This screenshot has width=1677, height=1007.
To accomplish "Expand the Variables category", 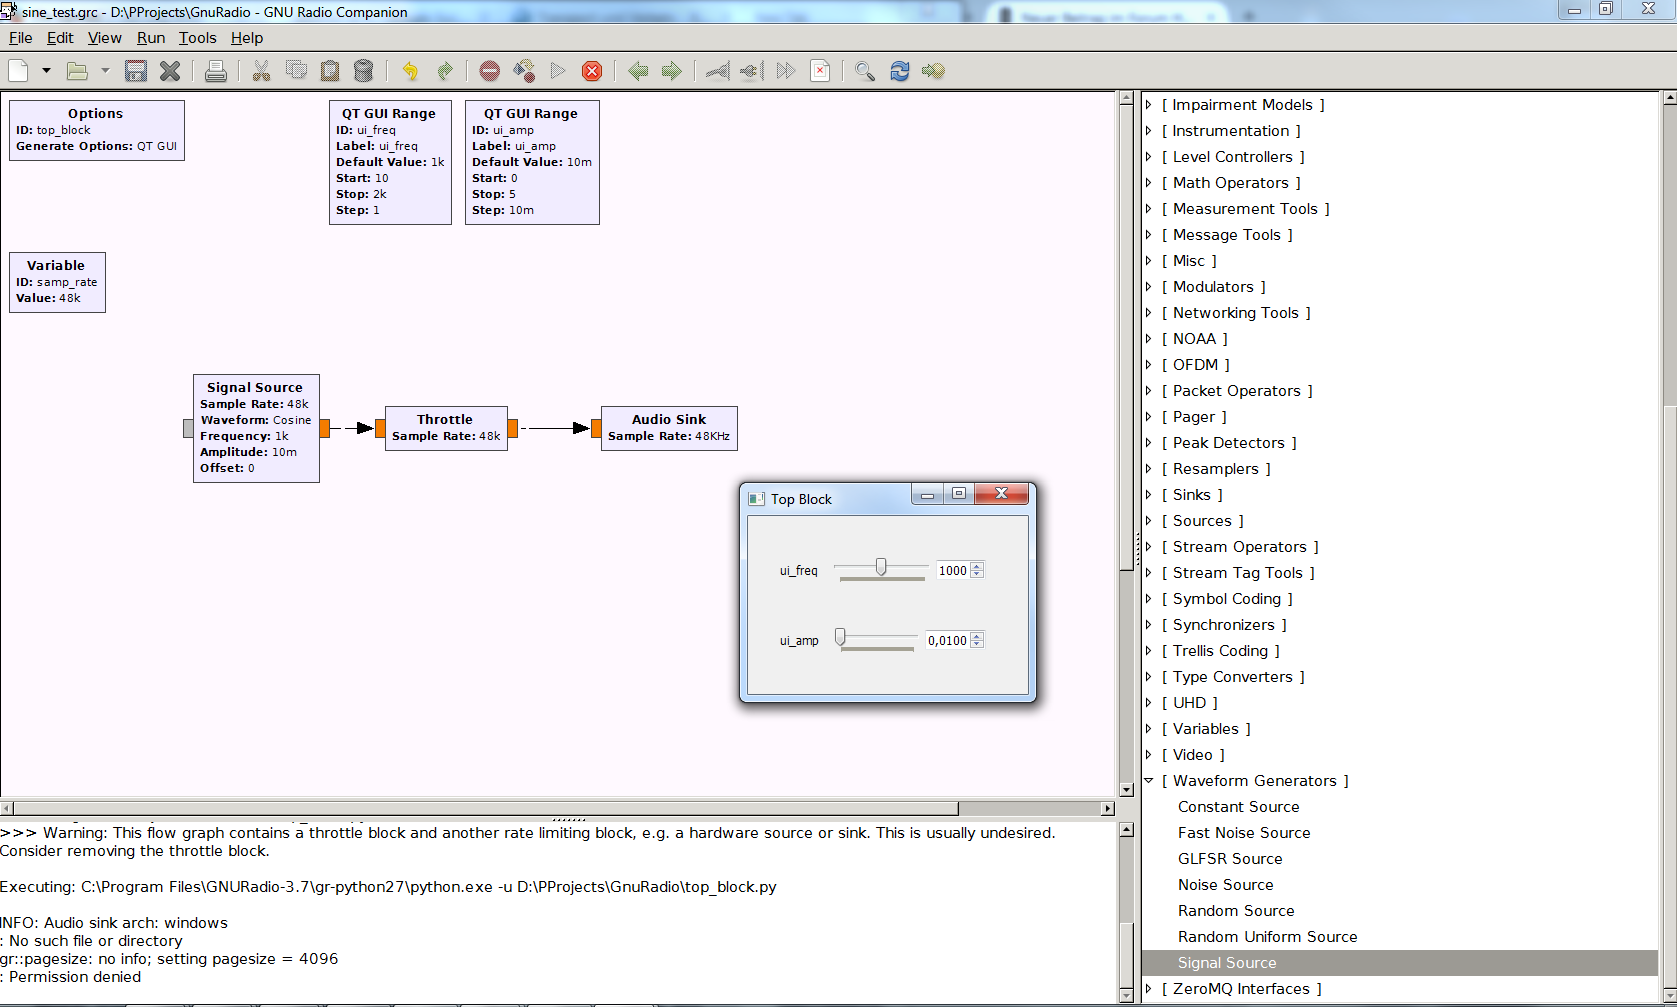I will 1149,729.
